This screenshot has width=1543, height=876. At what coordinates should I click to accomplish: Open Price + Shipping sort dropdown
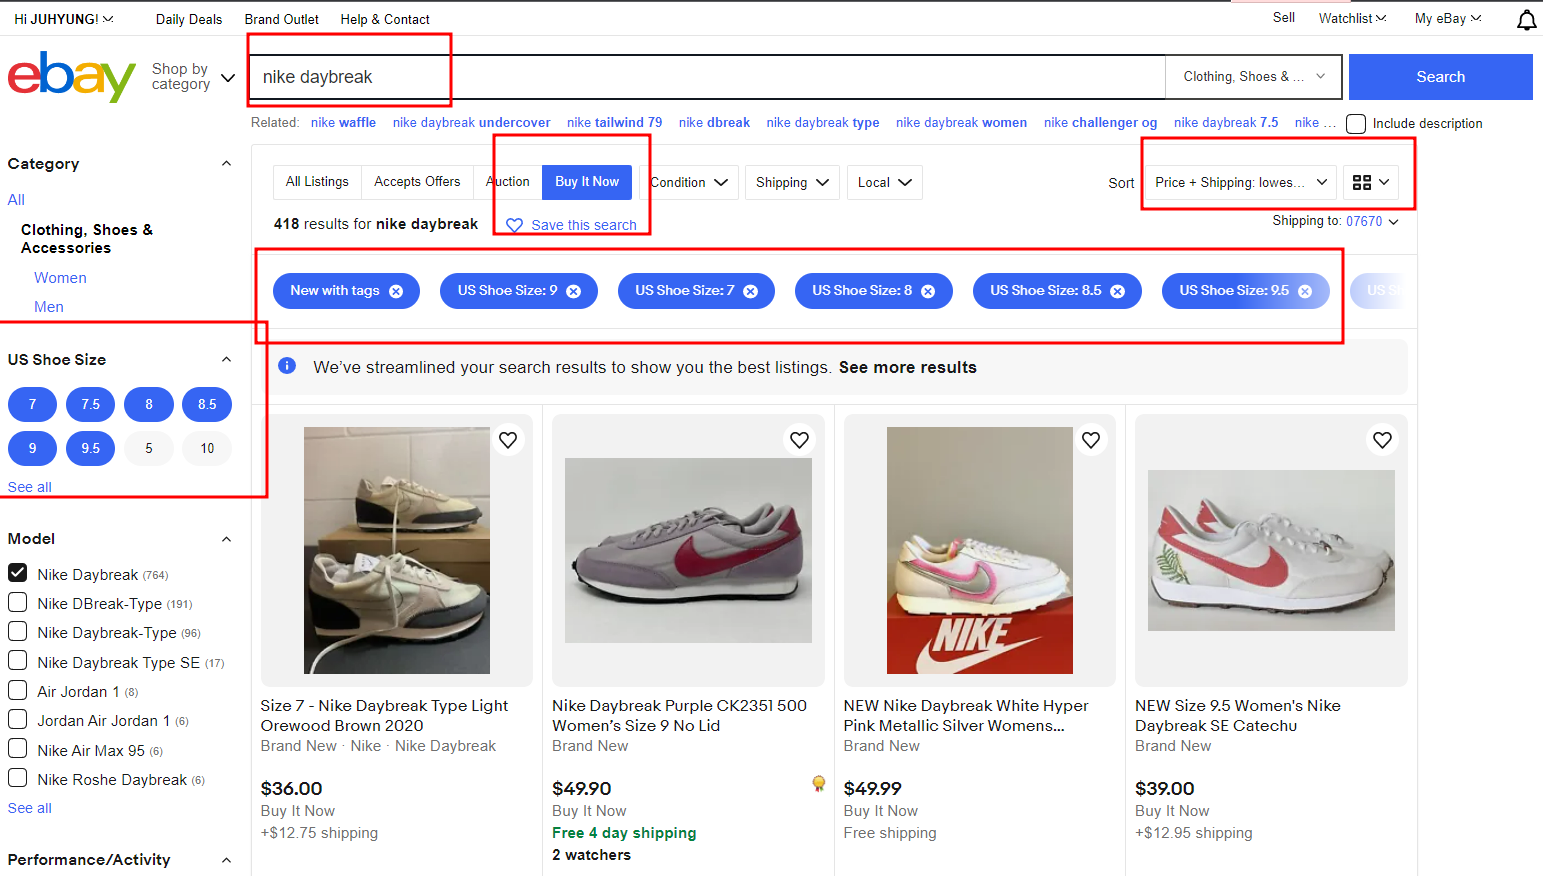point(1240,182)
